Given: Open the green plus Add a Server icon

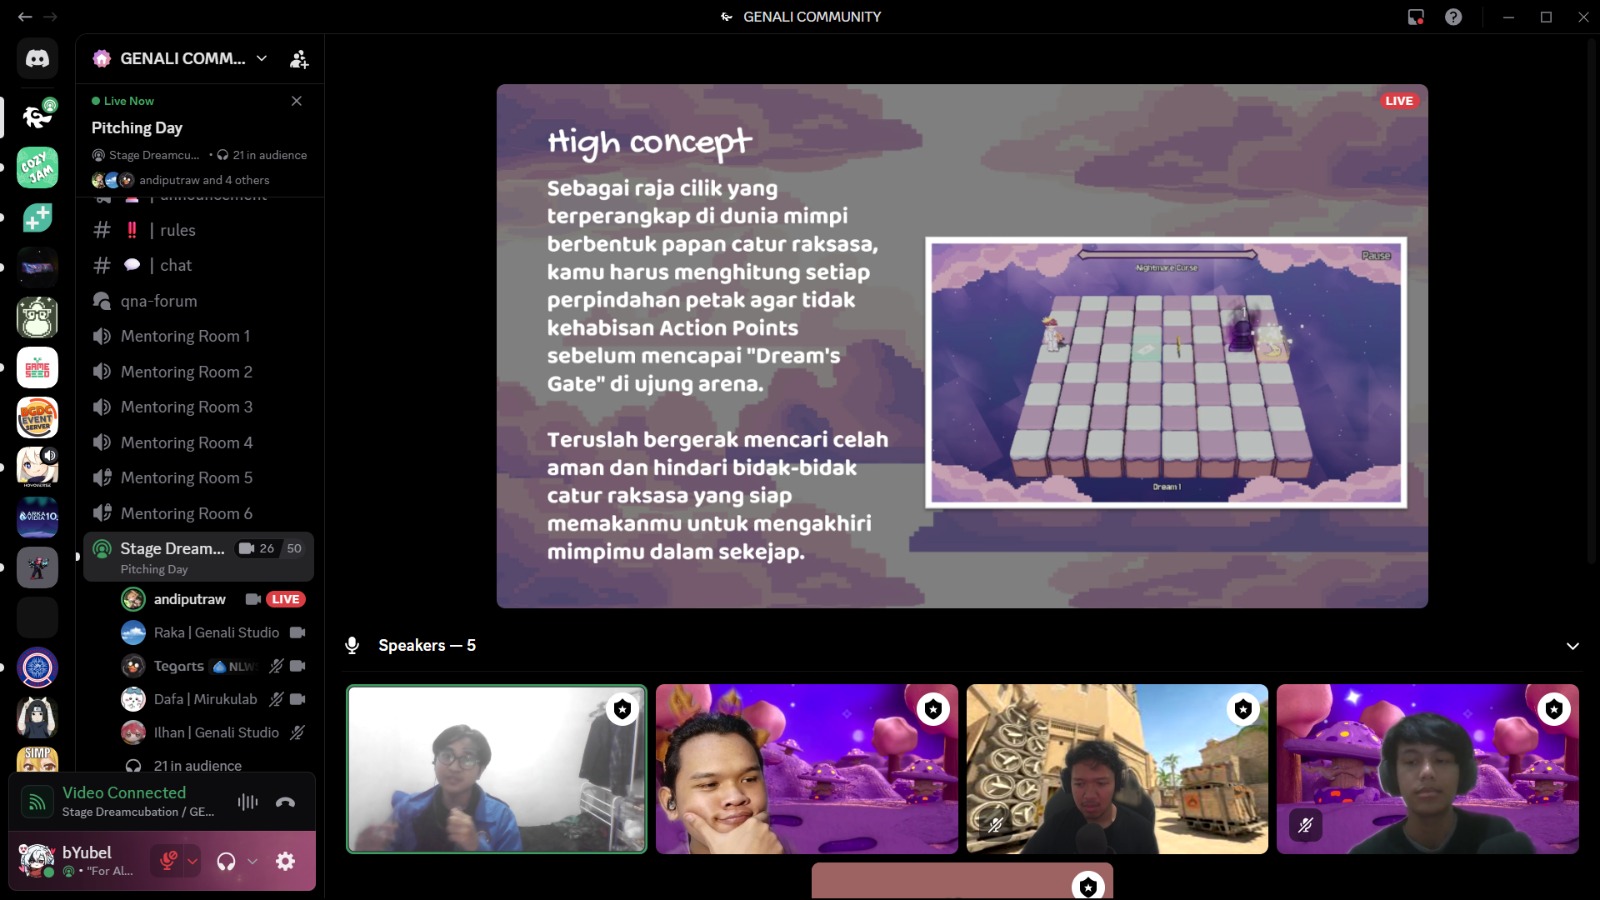Looking at the screenshot, I should (x=37, y=218).
